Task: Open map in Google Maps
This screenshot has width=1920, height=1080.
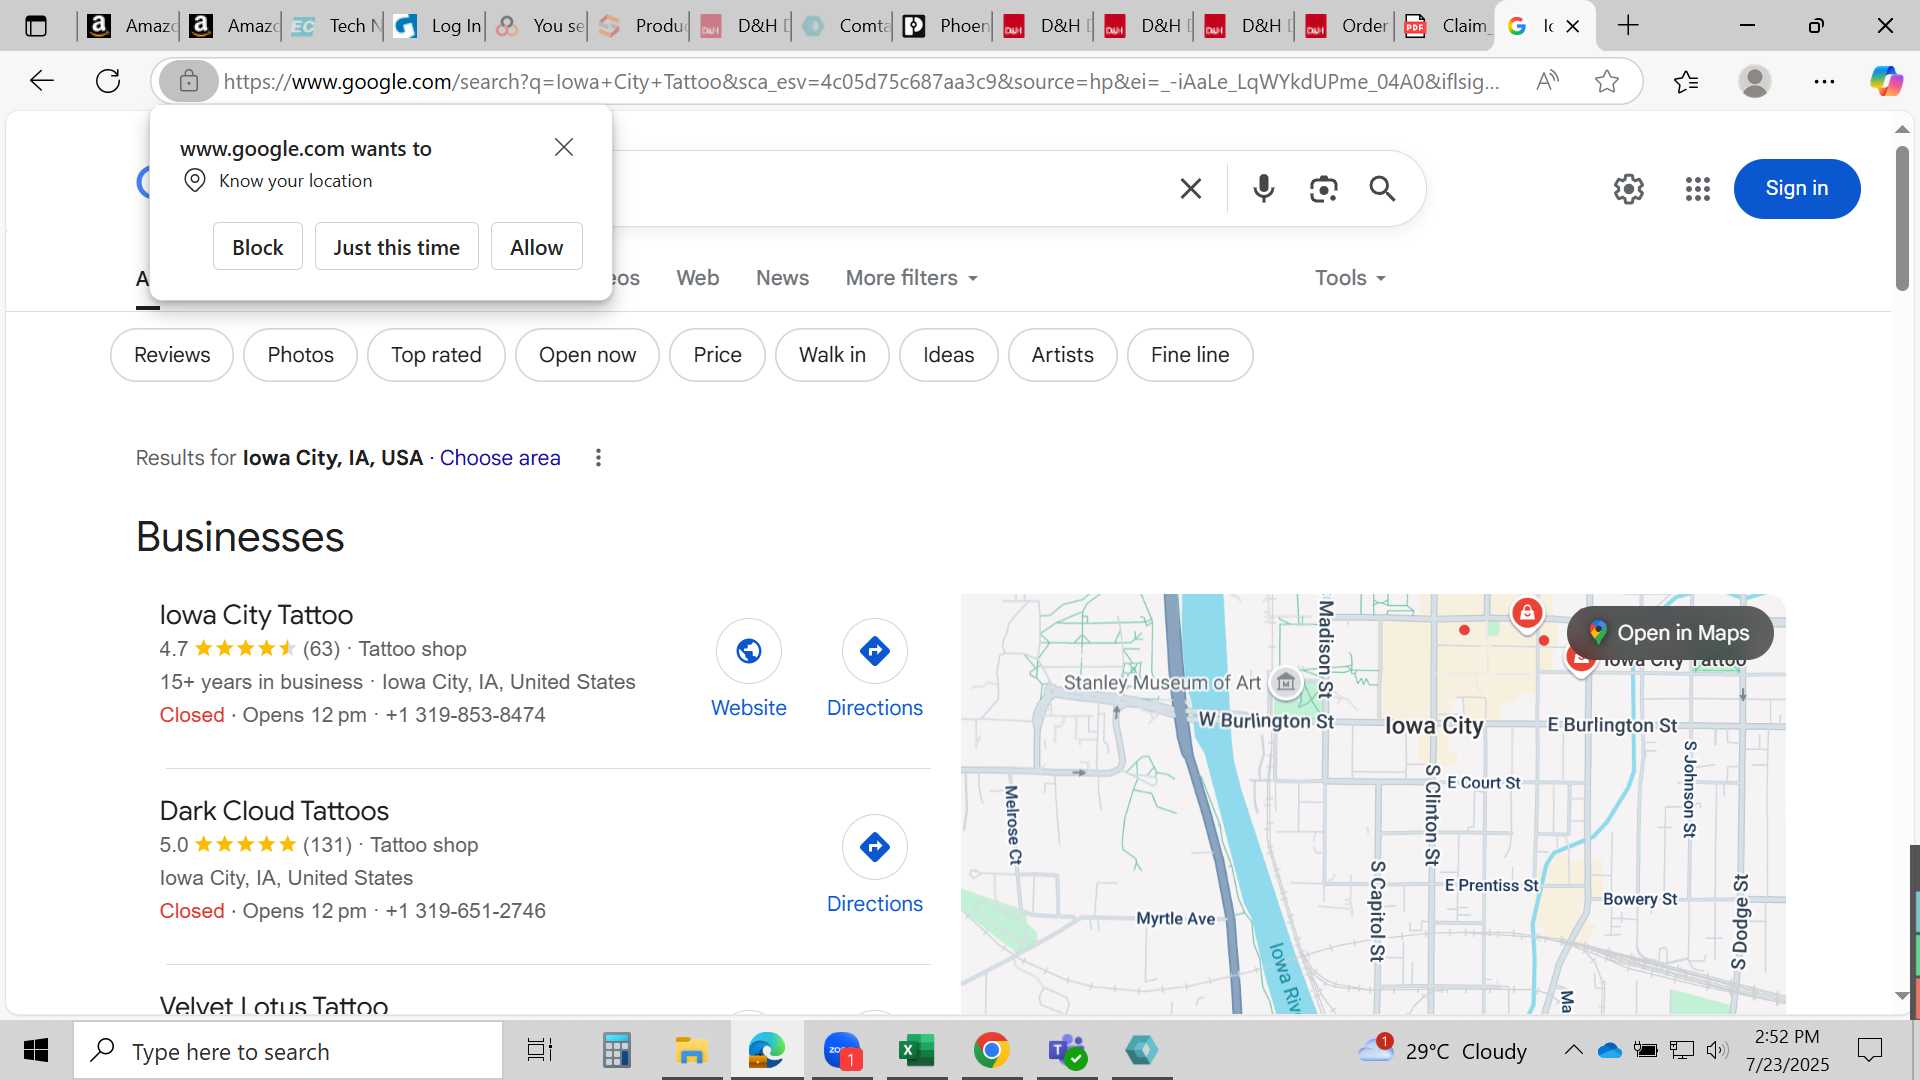Action: coord(1671,633)
